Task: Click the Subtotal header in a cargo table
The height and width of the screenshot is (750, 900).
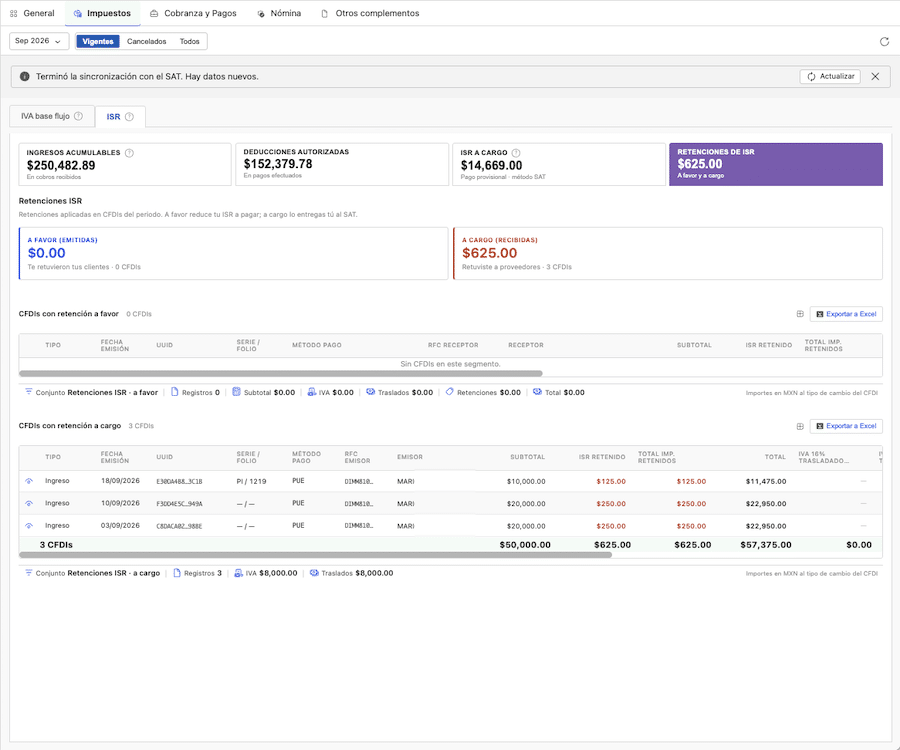Action: click(527, 457)
